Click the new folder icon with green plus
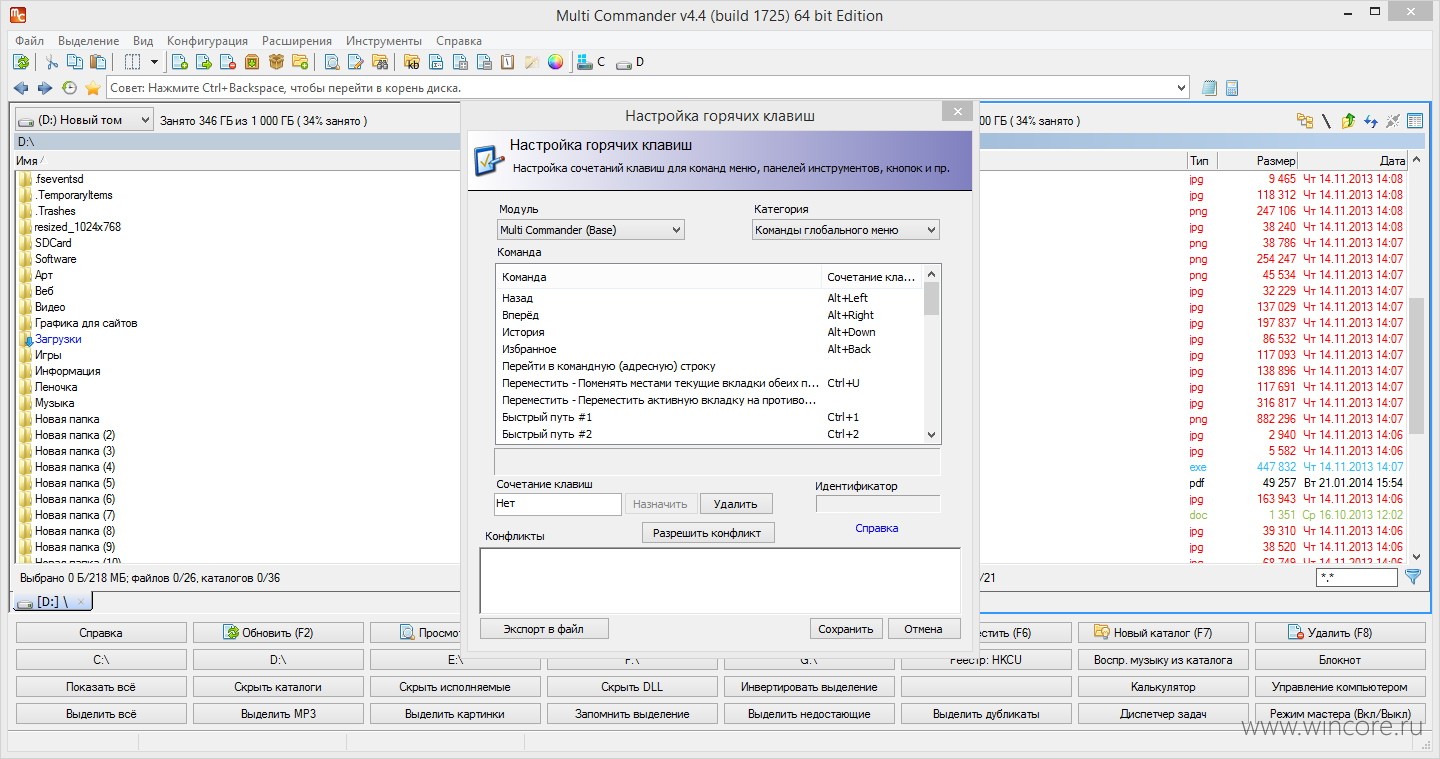The image size is (1440, 759). point(300,62)
